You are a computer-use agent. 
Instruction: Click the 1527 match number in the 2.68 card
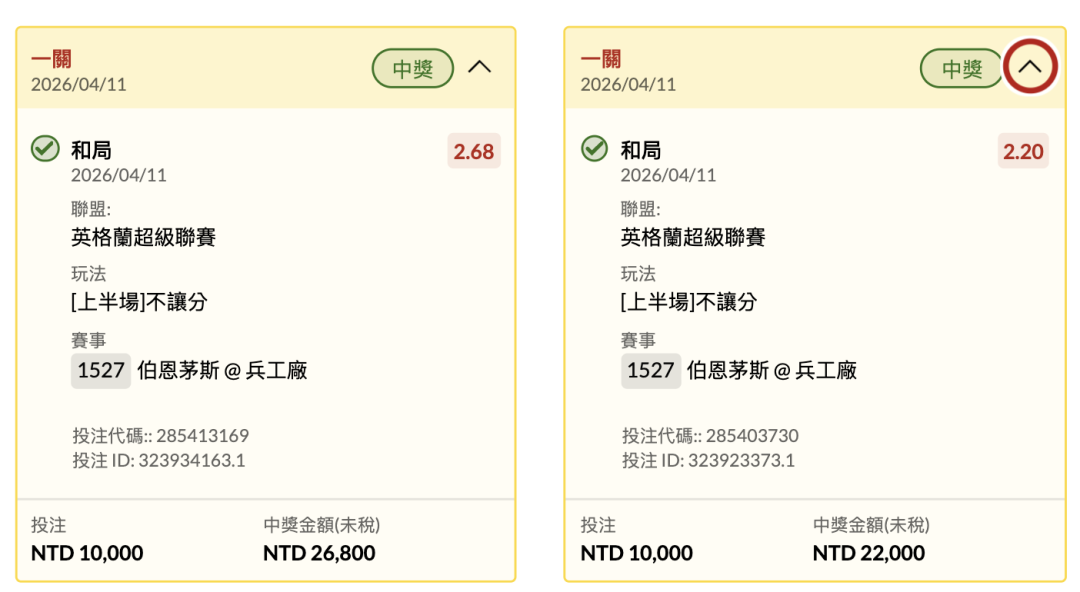point(101,371)
